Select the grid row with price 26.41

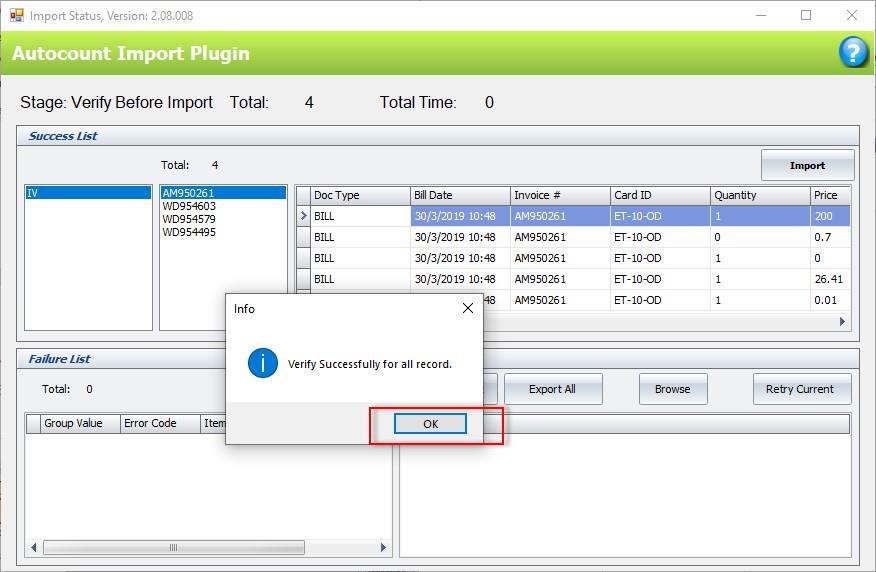point(574,279)
